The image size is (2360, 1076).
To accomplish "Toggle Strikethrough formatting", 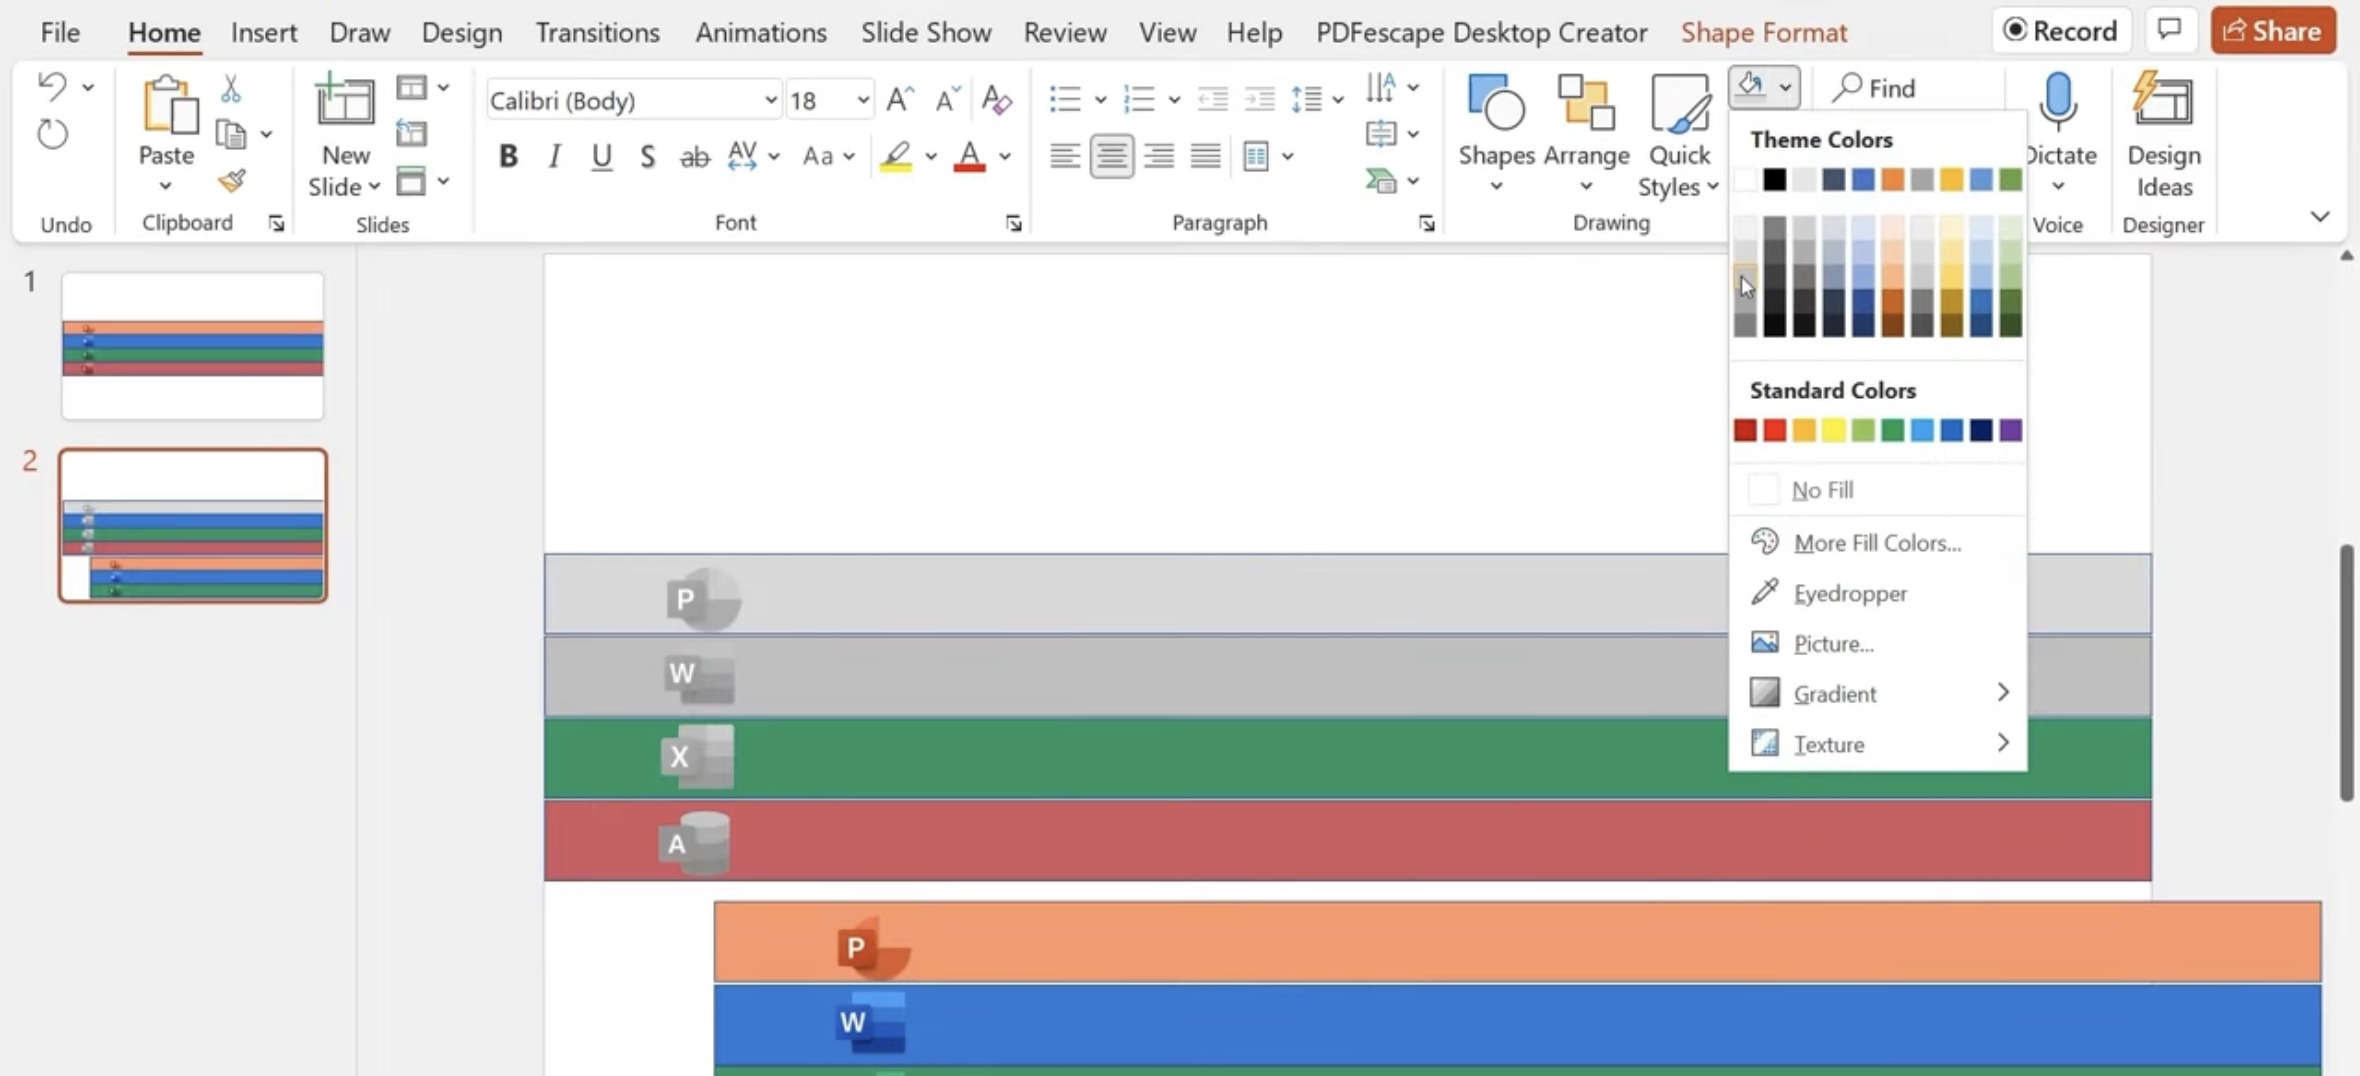I will (x=694, y=156).
